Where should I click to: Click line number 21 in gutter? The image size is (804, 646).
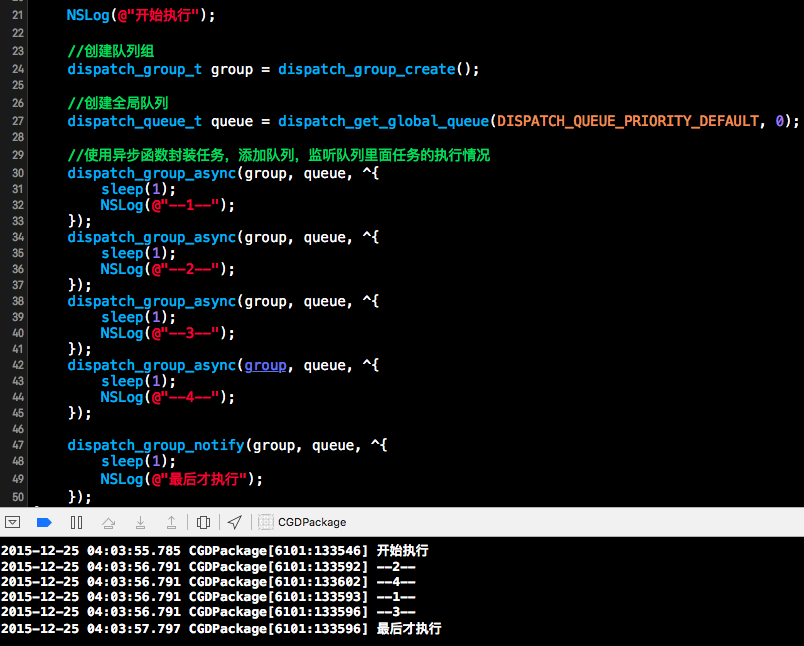click(x=18, y=15)
